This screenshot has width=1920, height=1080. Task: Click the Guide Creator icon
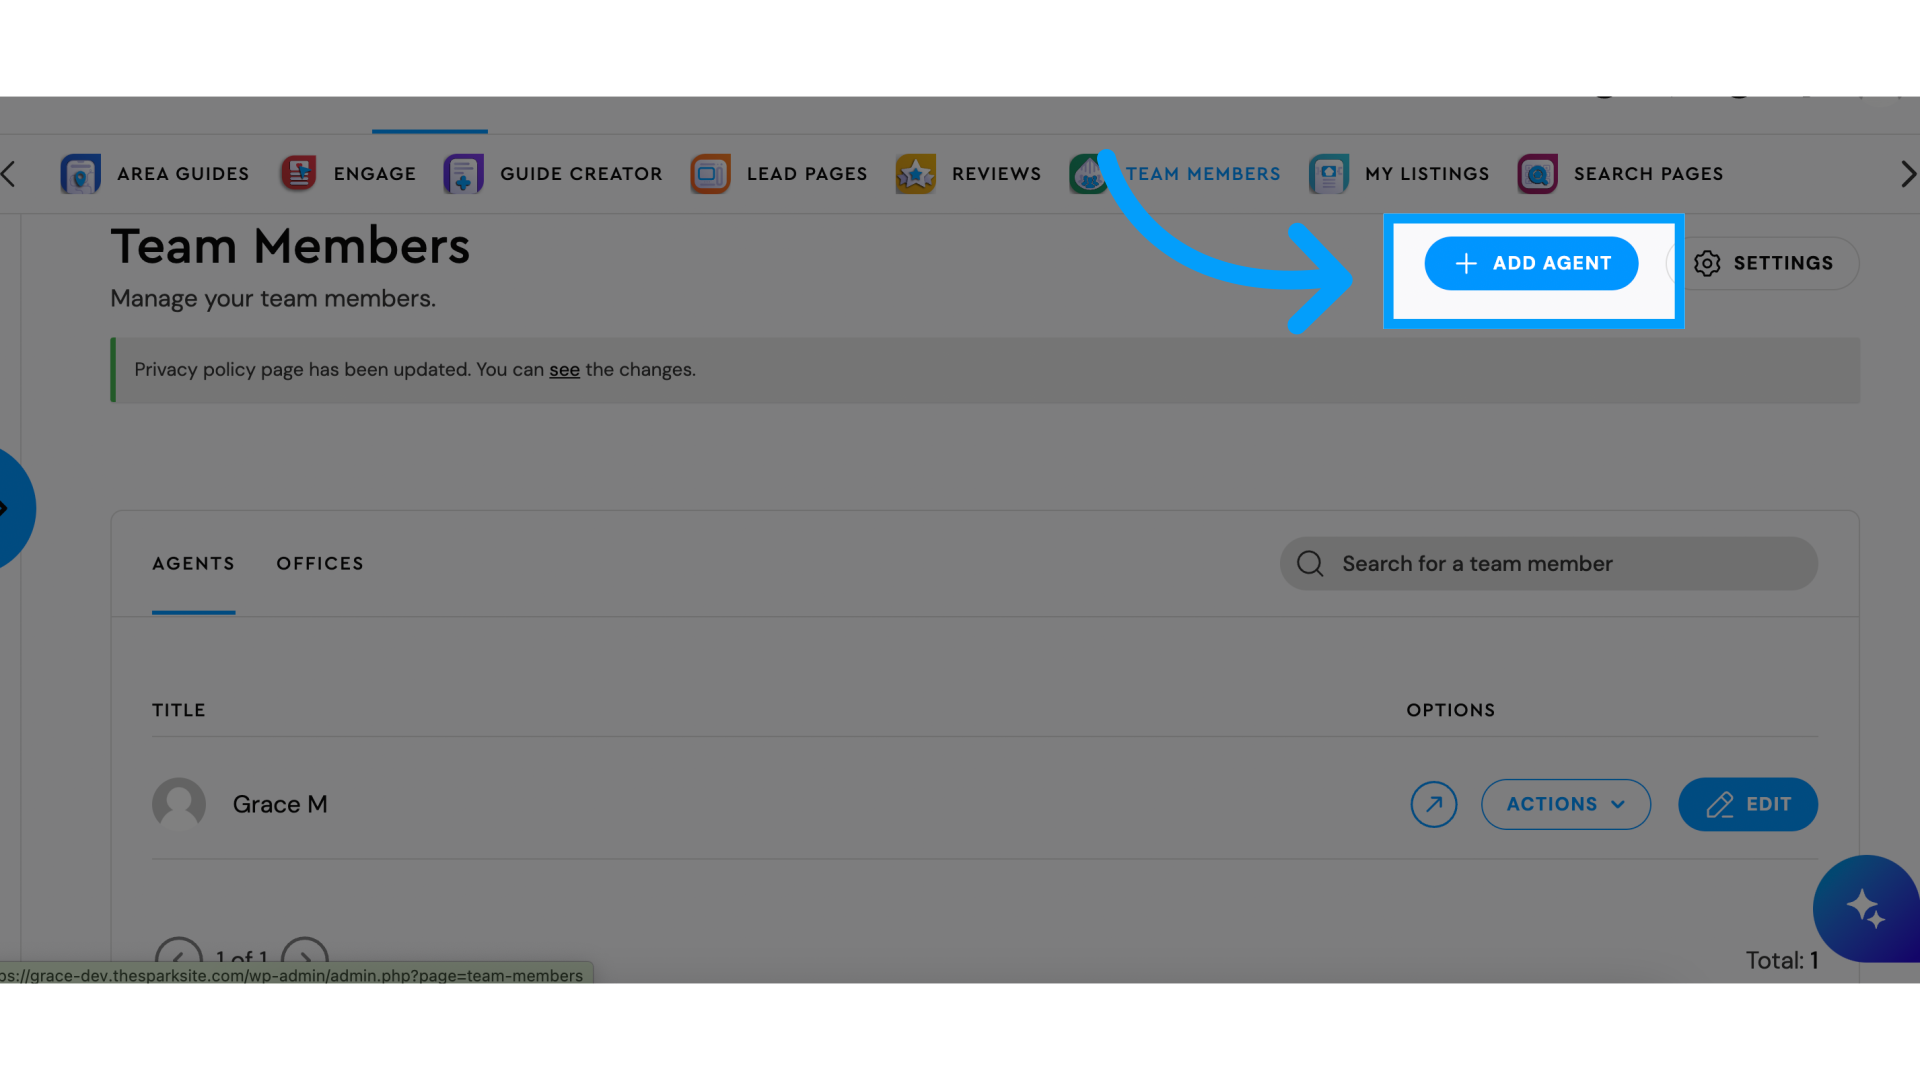tap(464, 173)
